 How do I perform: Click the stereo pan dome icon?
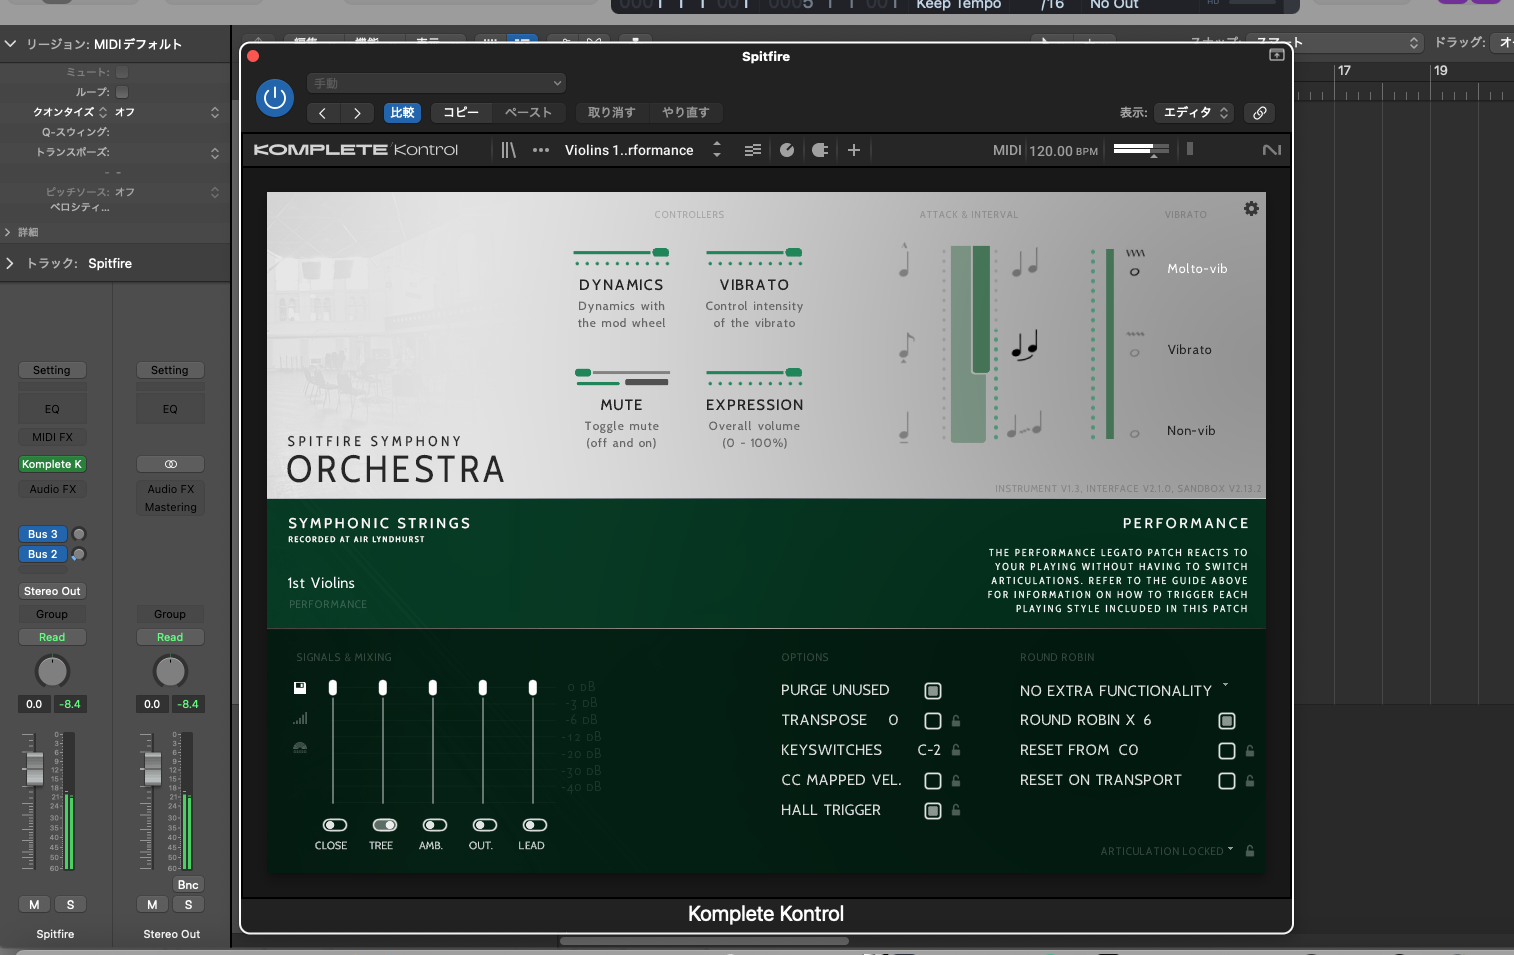[x=300, y=747]
